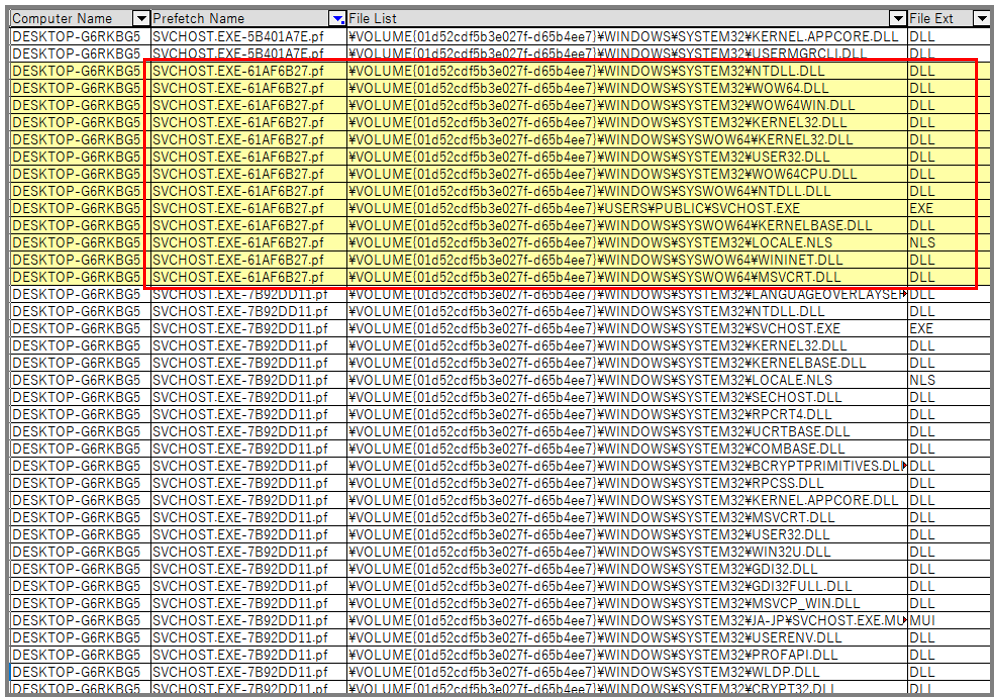
Task: Select the SYSWOW64\MSVCRT.DLL cell
Action: click(x=627, y=277)
